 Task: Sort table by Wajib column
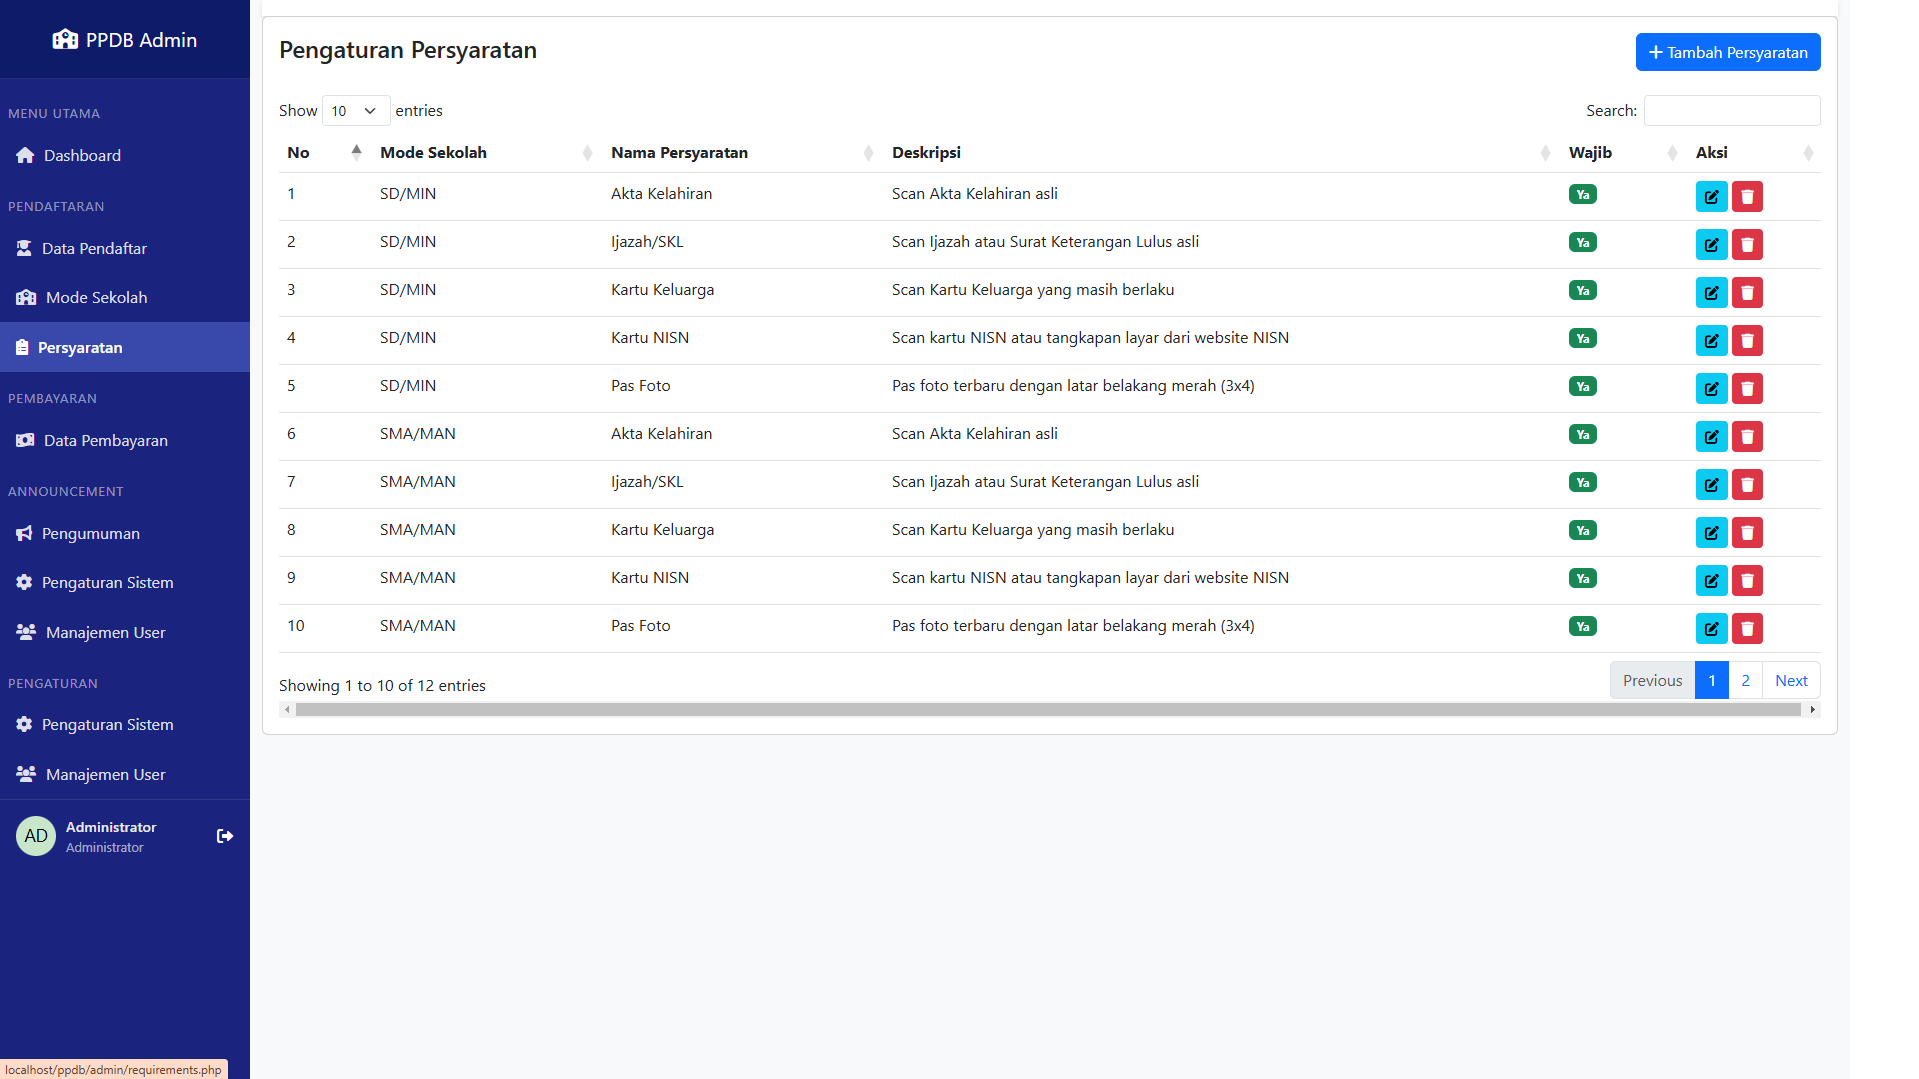1624,153
